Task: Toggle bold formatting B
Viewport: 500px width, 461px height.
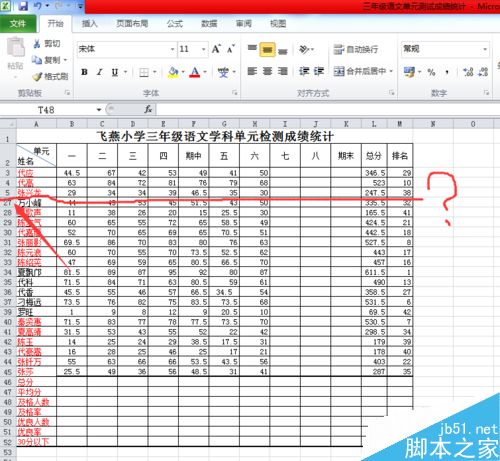Action: [84, 72]
